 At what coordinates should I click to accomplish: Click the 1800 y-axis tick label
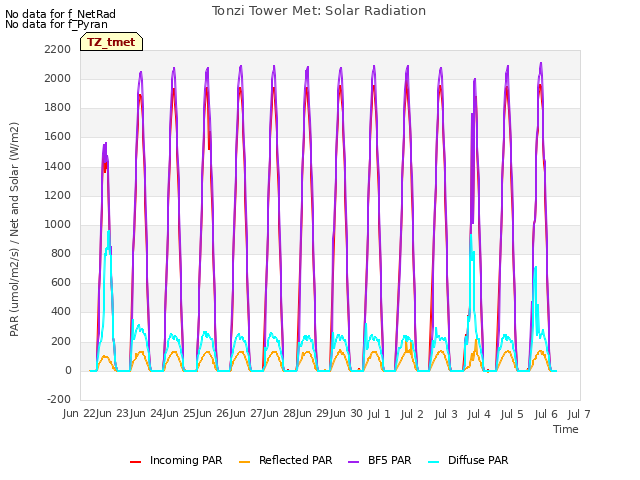click(58, 108)
